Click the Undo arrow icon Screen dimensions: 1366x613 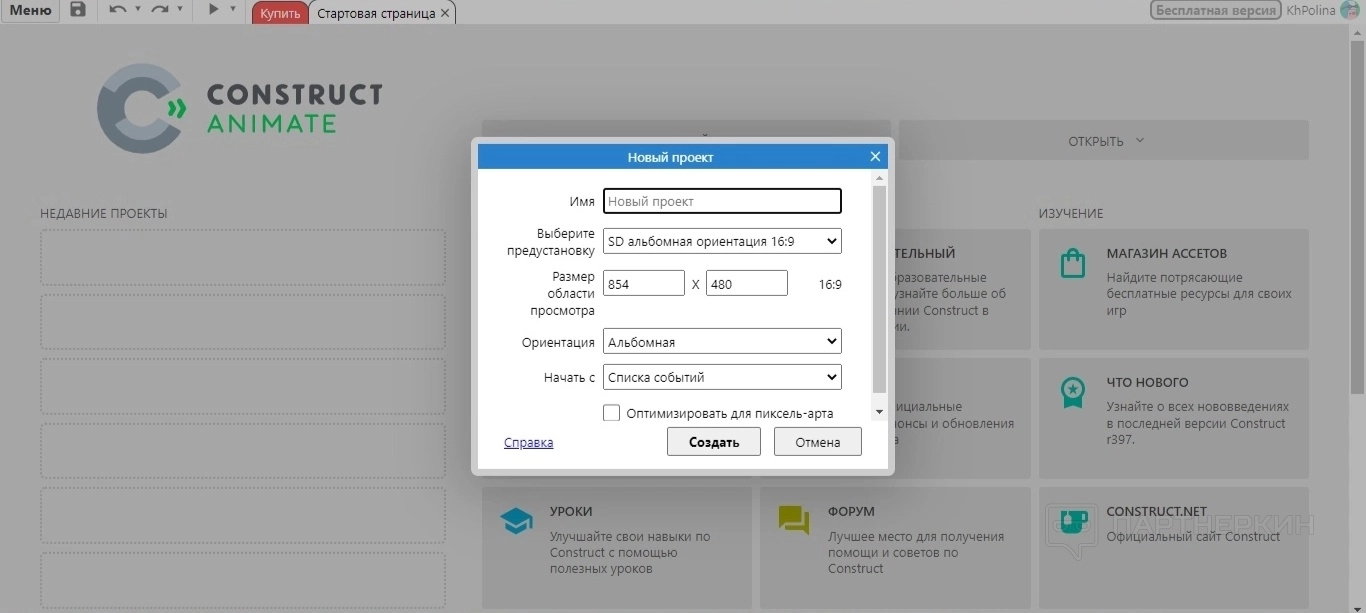click(x=117, y=11)
